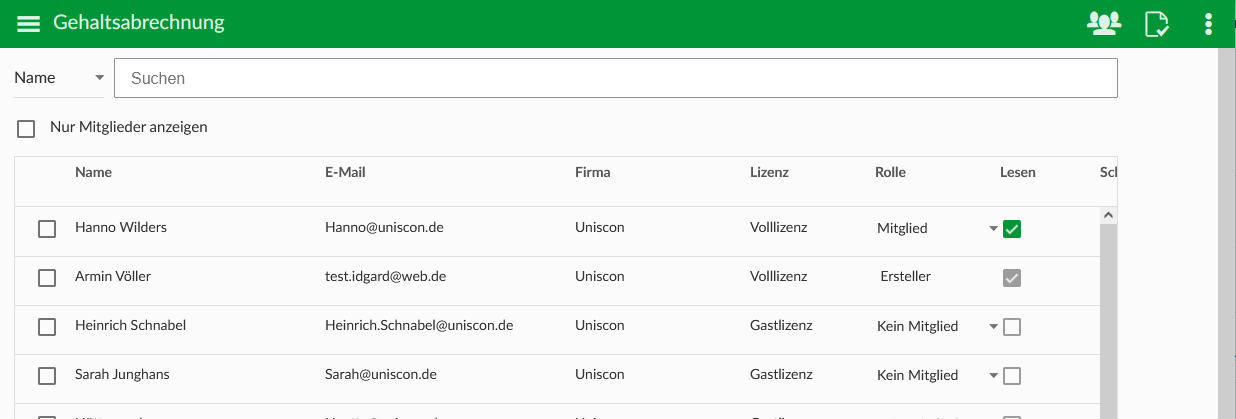Toggle Nur Mitglieder anzeigen checkbox
The height and width of the screenshot is (419, 1236).
26,129
